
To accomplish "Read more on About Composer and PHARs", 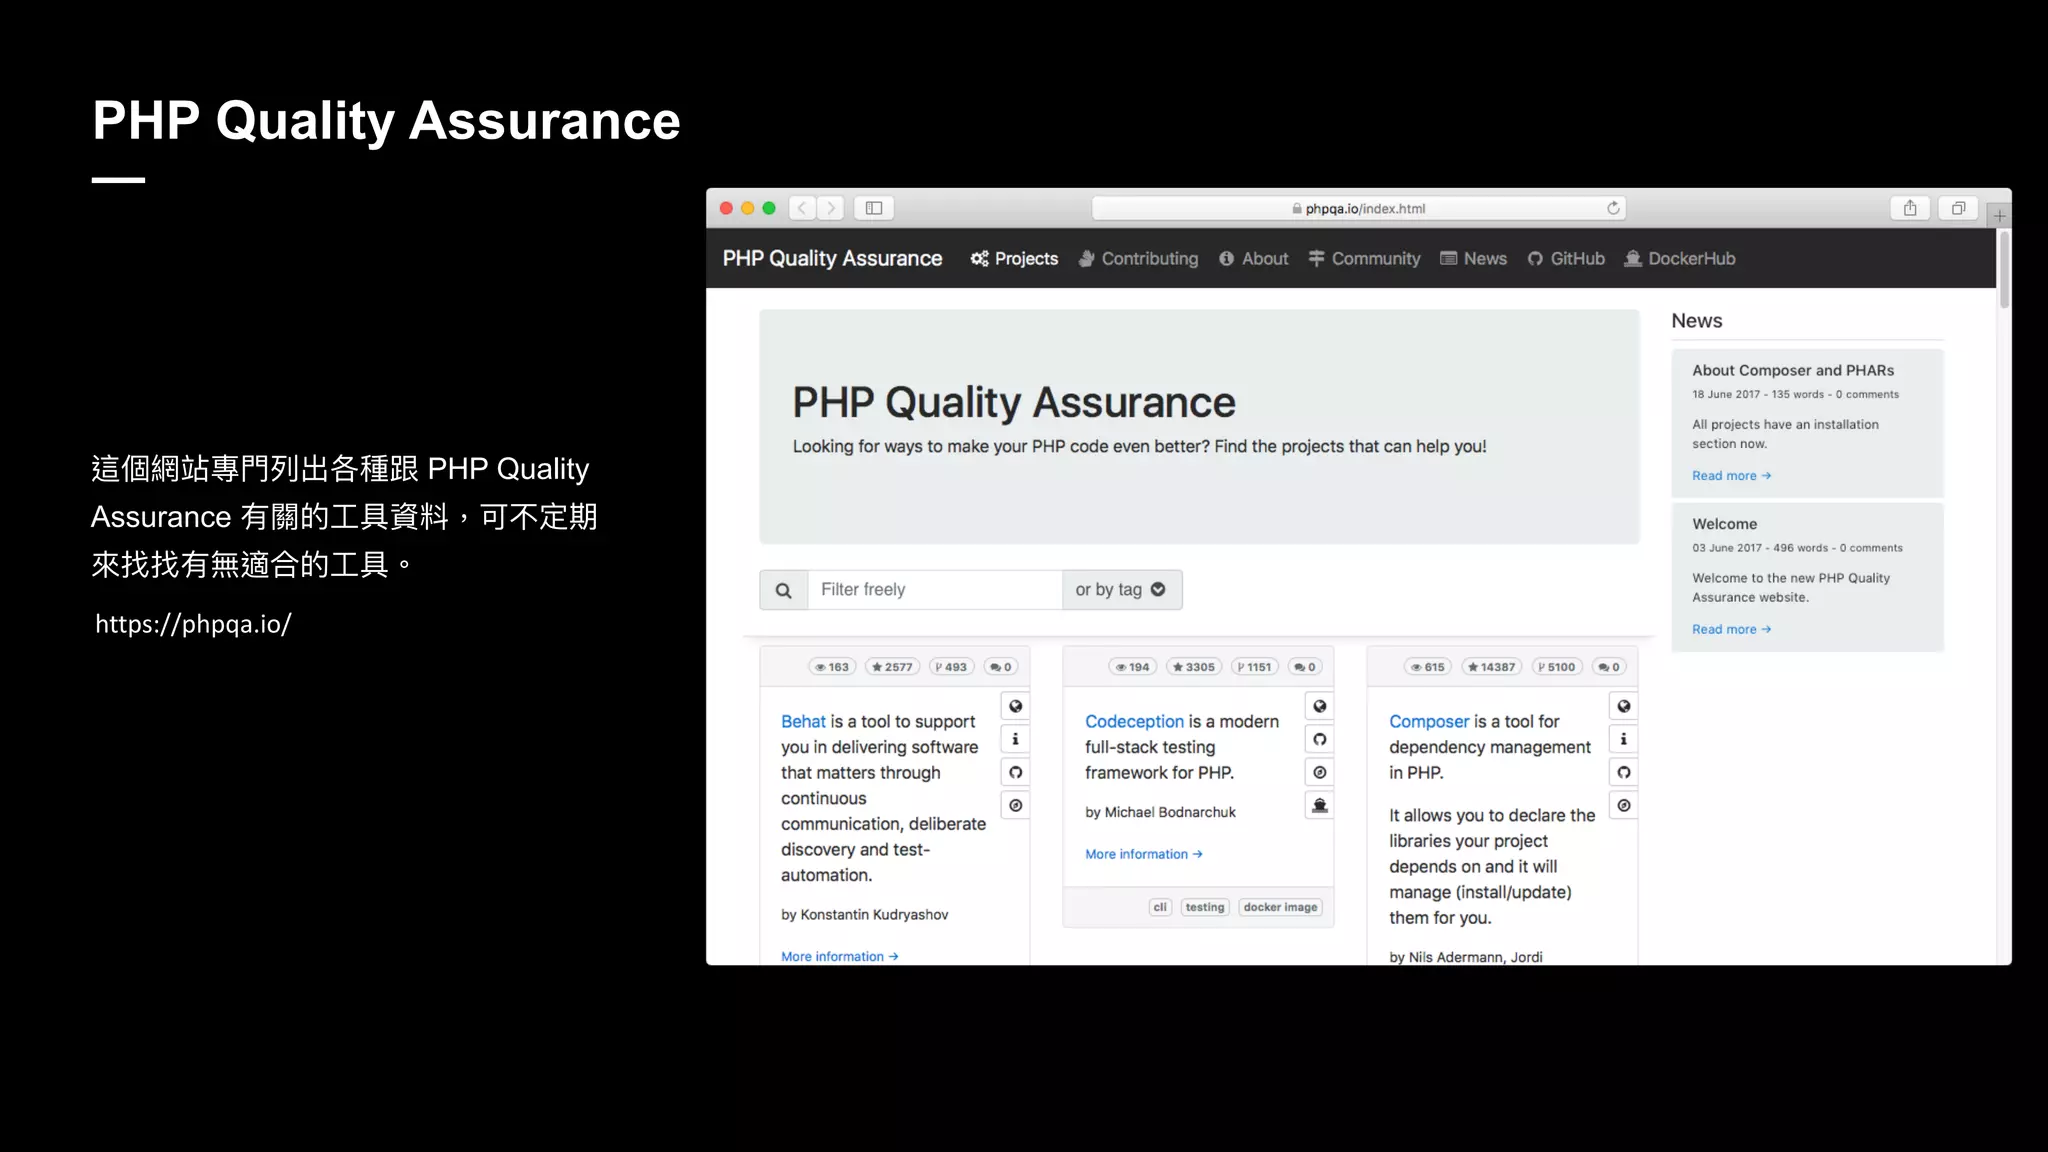I will 1731,476.
